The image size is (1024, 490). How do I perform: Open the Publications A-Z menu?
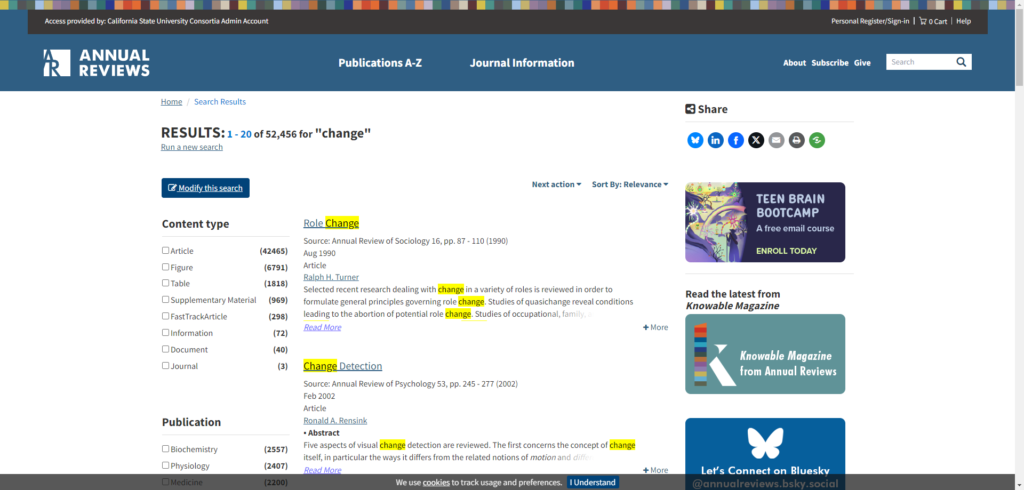(380, 62)
